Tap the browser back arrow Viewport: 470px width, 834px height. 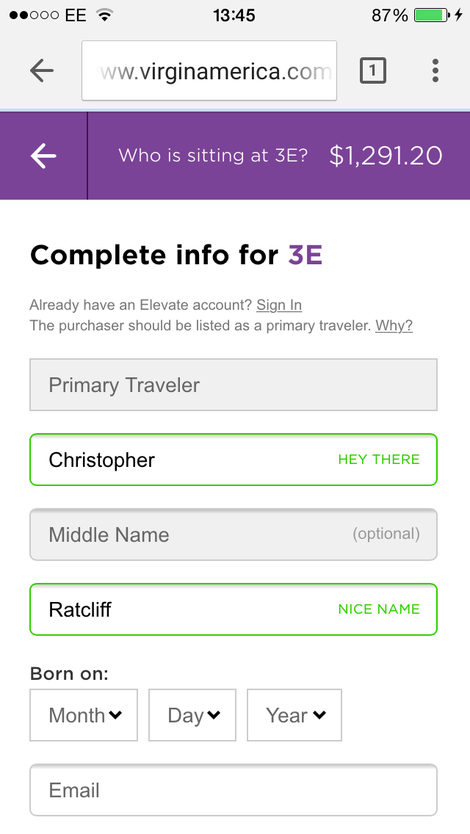[42, 70]
